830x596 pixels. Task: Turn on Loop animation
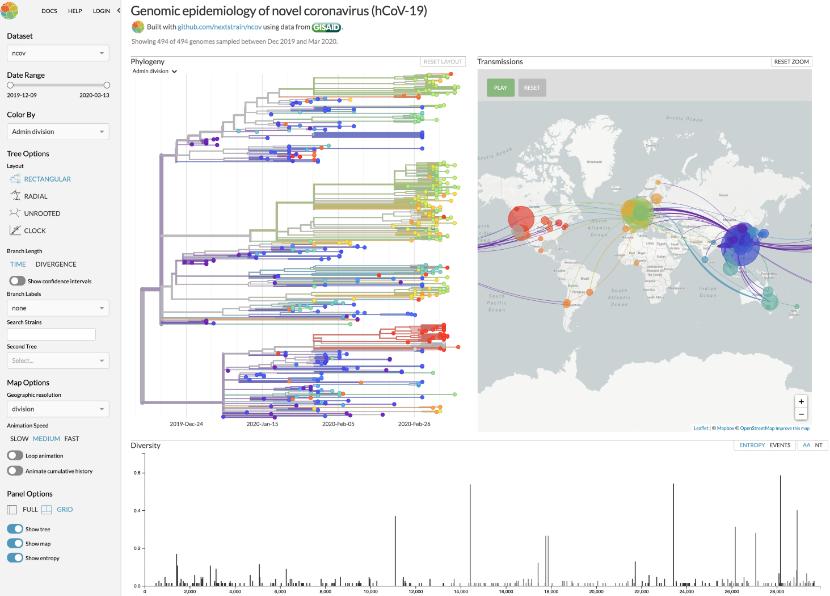click(15, 455)
